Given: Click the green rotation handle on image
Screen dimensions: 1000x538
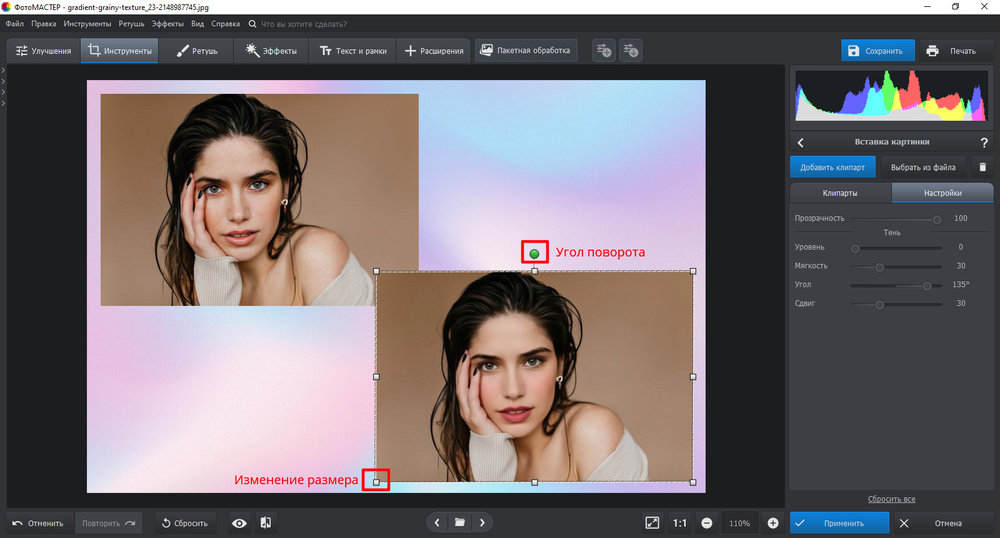Looking at the screenshot, I should coord(534,254).
